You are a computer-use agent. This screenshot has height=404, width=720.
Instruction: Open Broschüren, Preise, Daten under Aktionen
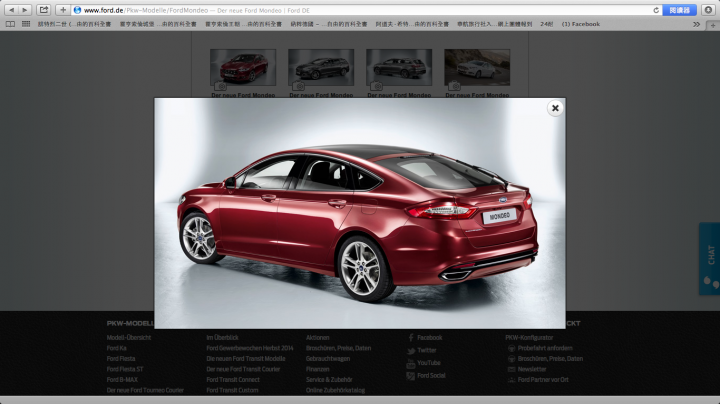pyautogui.click(x=338, y=348)
